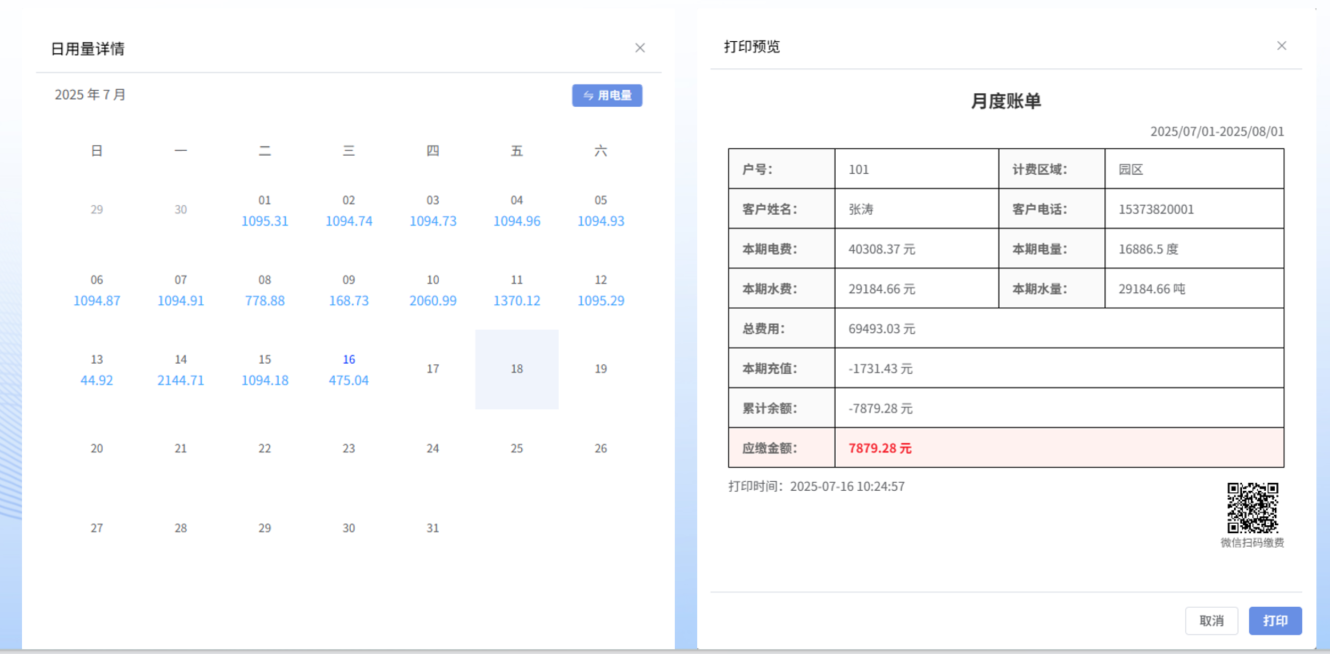The height and width of the screenshot is (654, 1330).
Task: Click the water fee 29184.66 元
Action: tap(882, 289)
